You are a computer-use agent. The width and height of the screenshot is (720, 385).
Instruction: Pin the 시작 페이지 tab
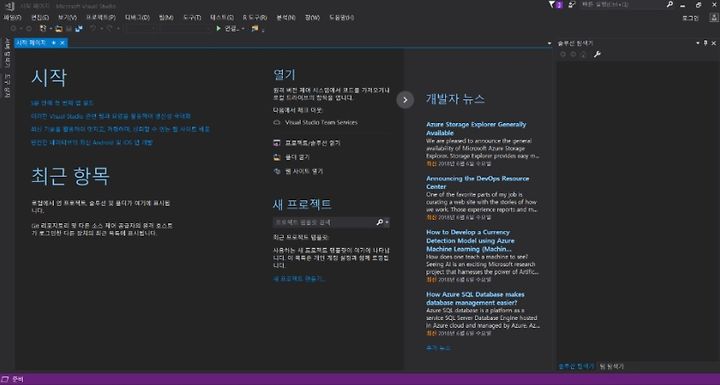(54, 43)
